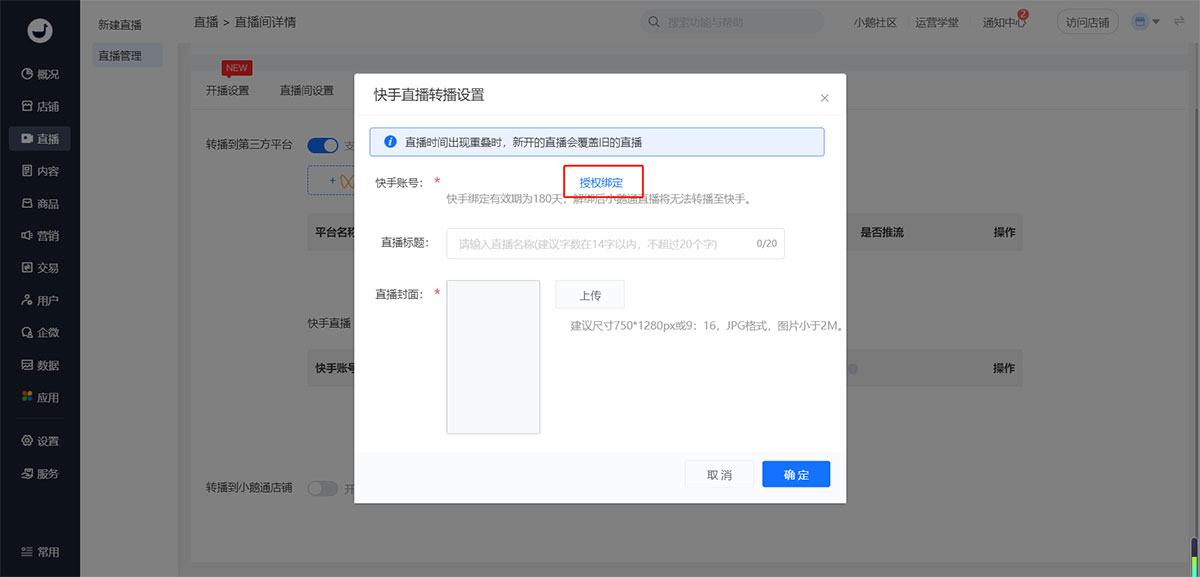Open 概况 (Overview) in the sidebar
This screenshot has width=1200, height=577.
tap(40, 74)
